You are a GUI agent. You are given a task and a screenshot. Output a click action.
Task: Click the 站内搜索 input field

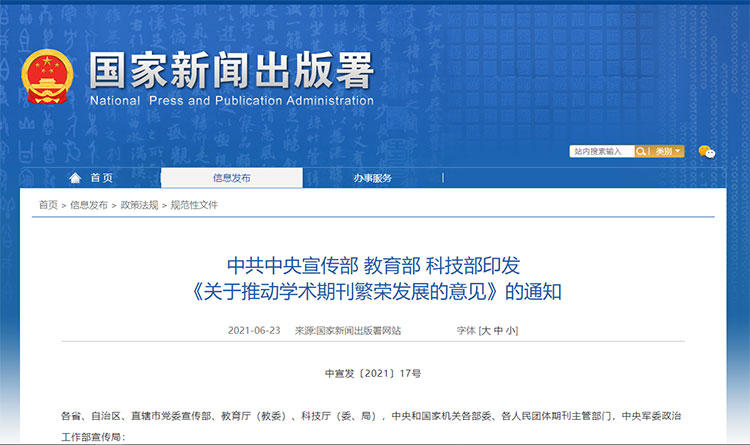(x=602, y=151)
